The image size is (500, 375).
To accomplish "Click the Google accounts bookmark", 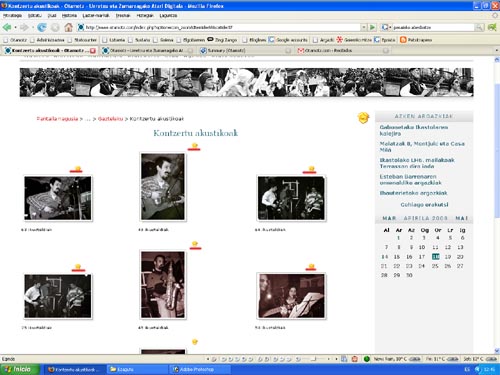I will click(x=288, y=40).
